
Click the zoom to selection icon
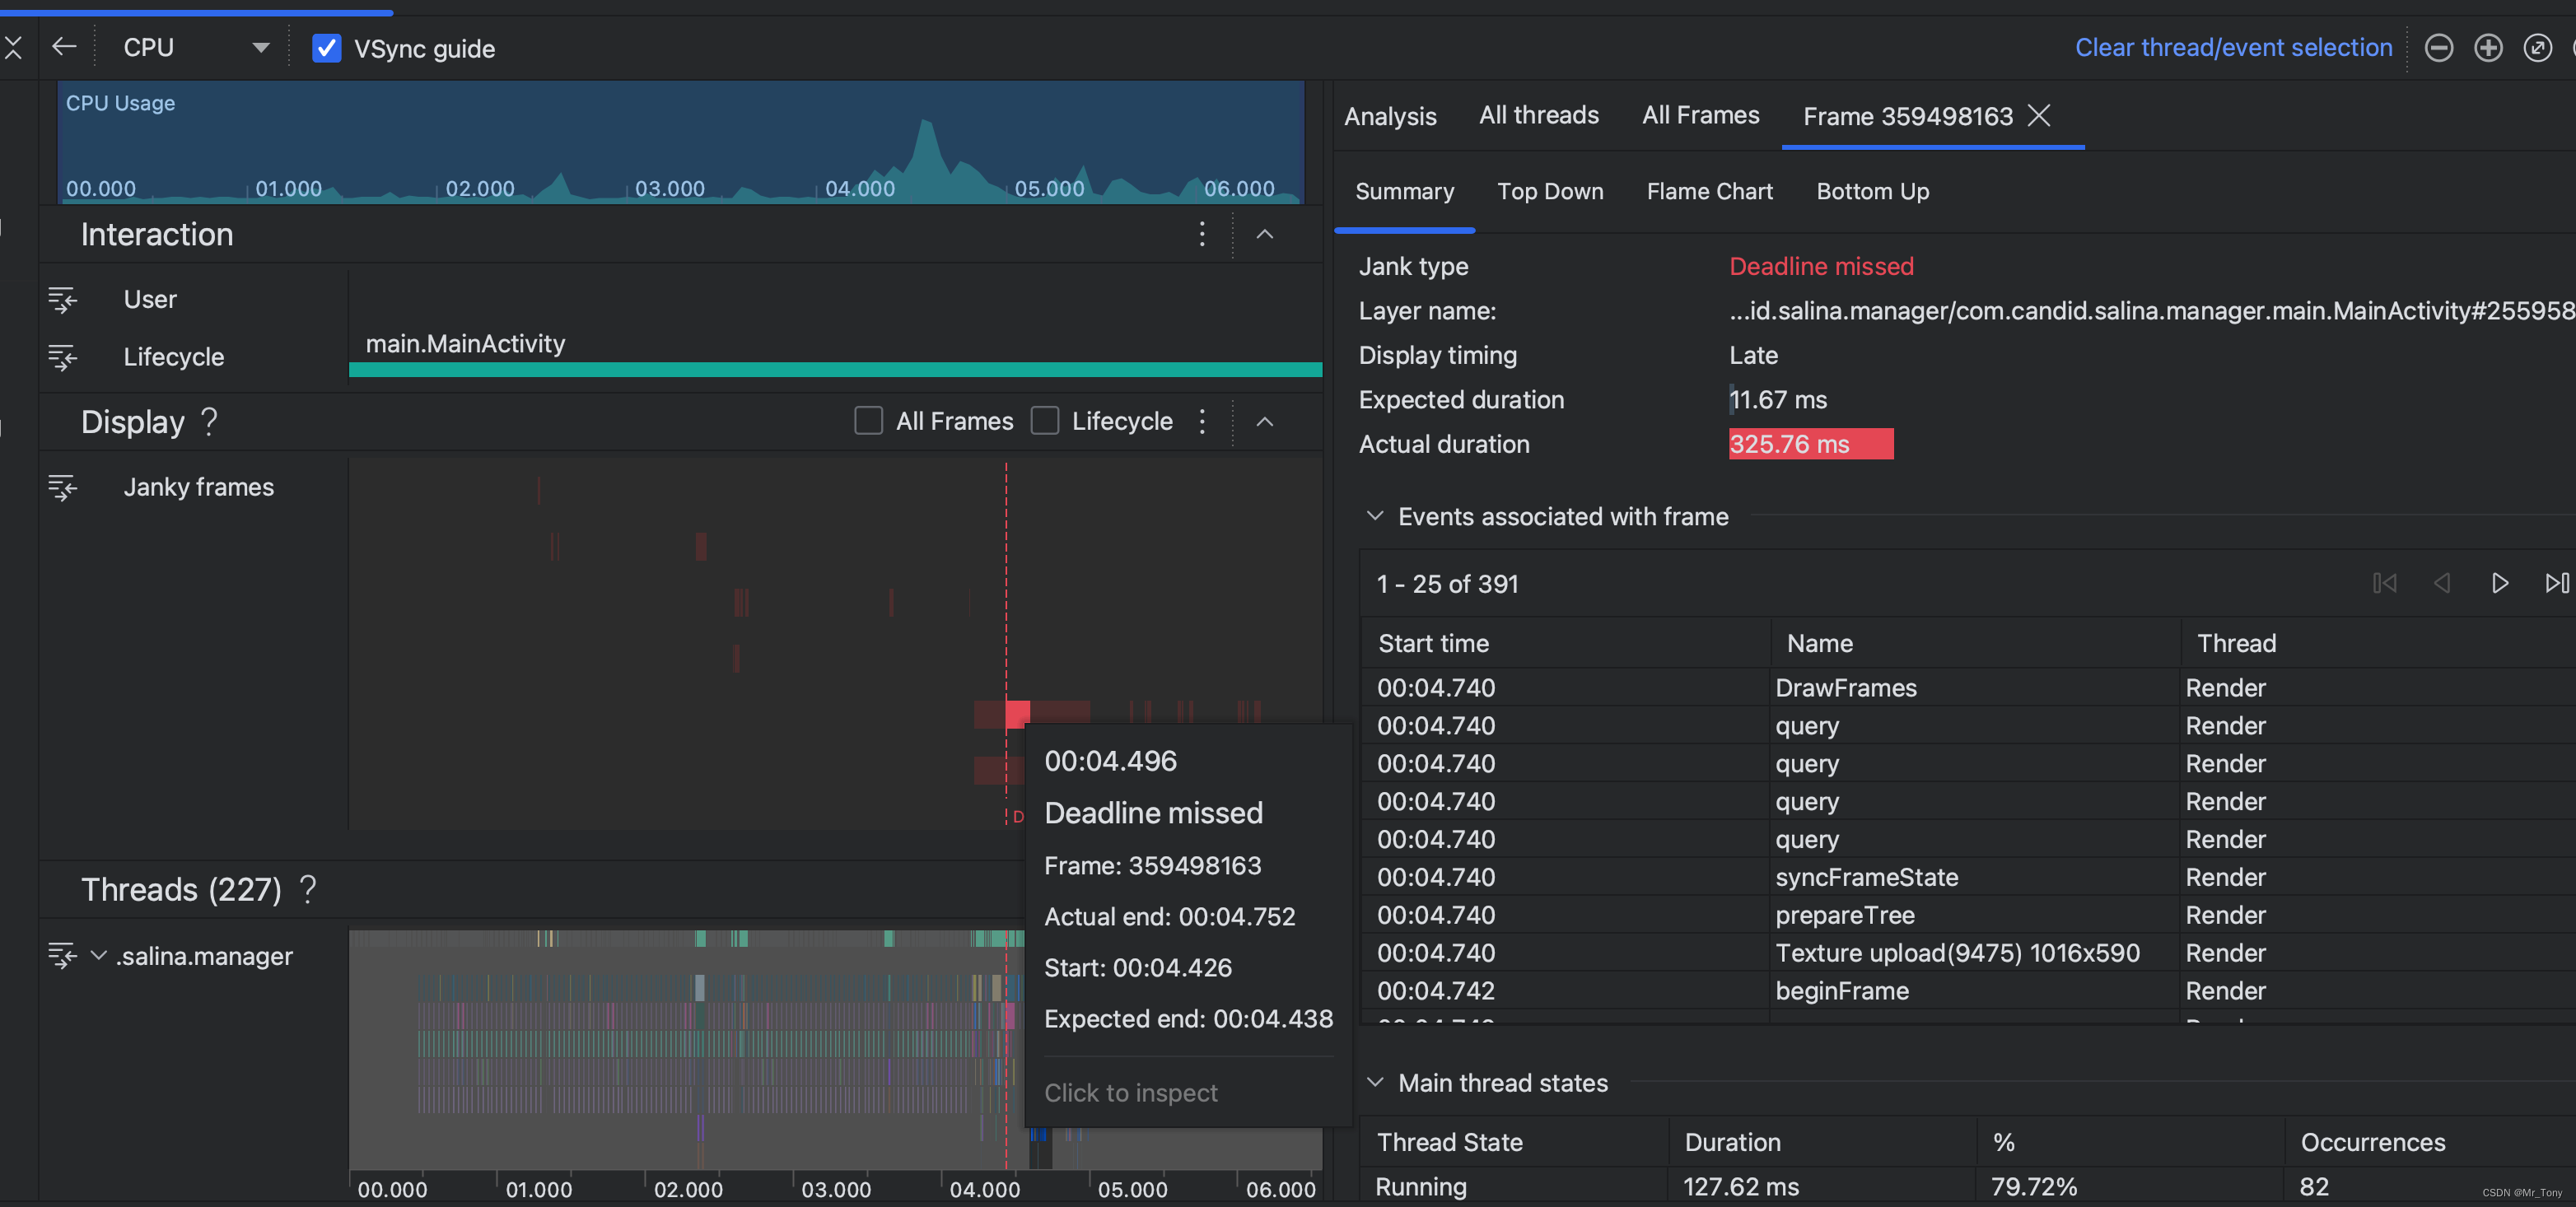2538,47
